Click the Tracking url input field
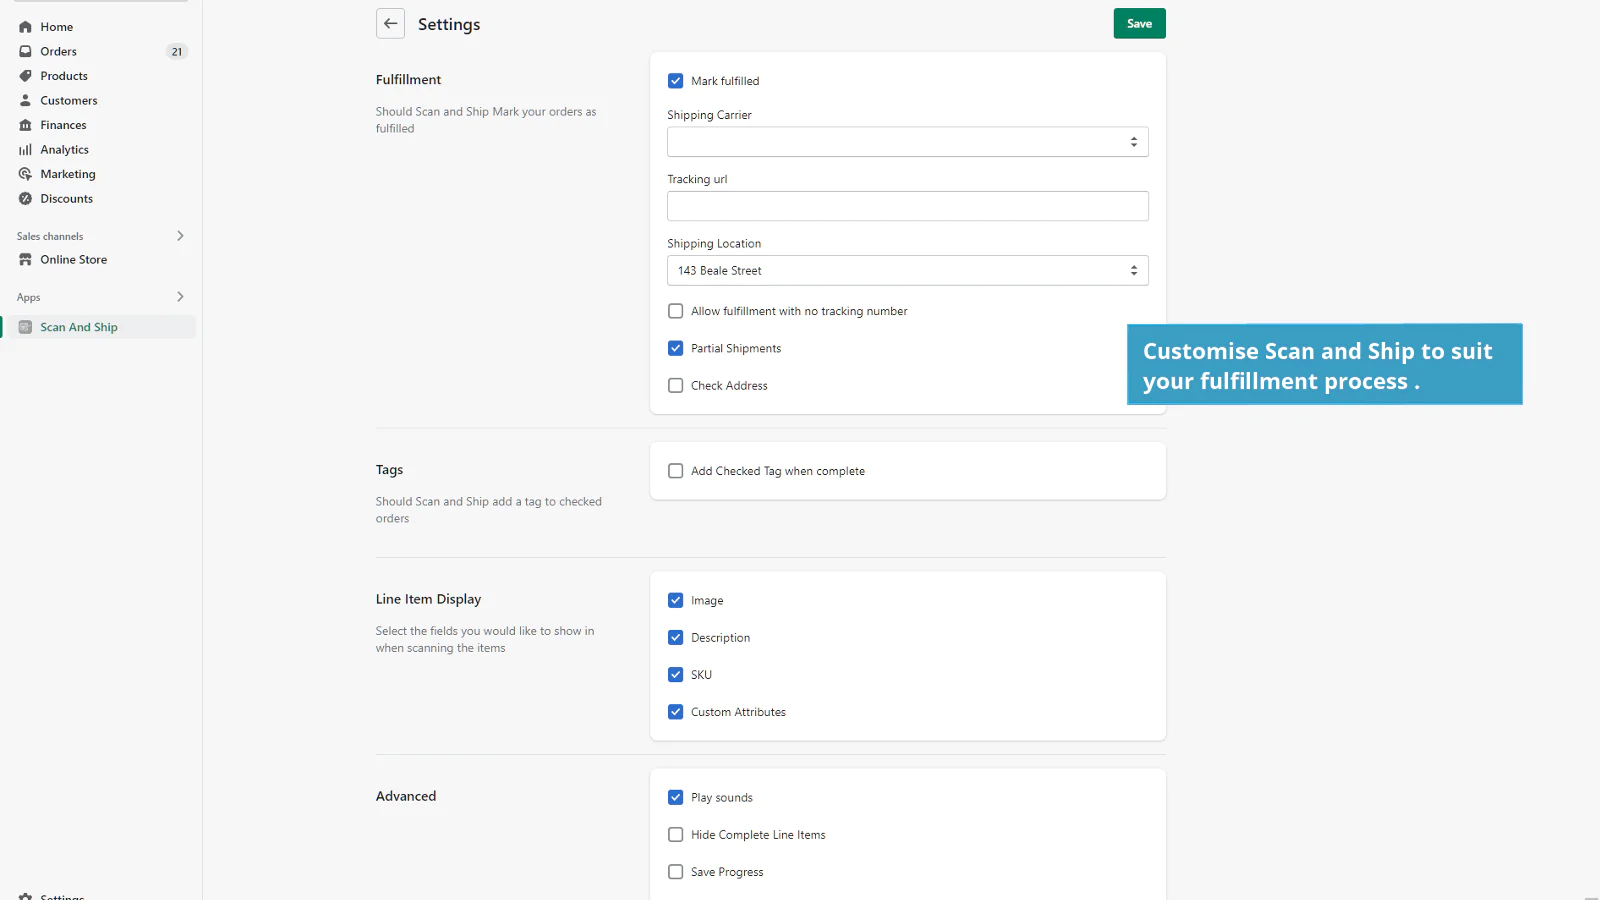Image resolution: width=1600 pixels, height=900 pixels. [907, 206]
